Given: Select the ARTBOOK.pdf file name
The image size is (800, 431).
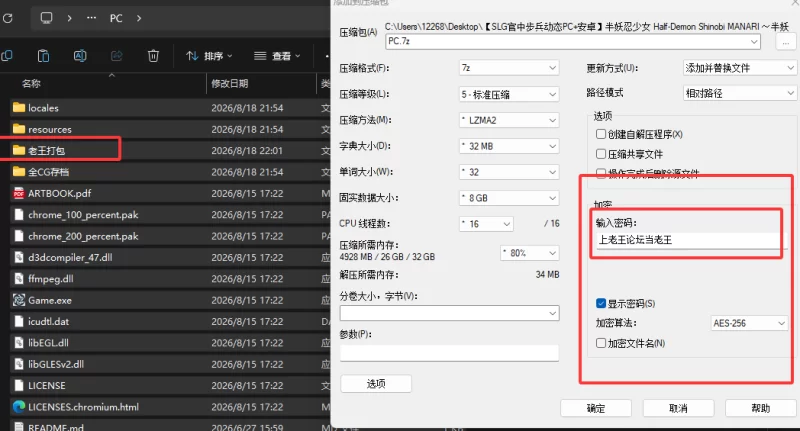Looking at the screenshot, I should point(60,193).
